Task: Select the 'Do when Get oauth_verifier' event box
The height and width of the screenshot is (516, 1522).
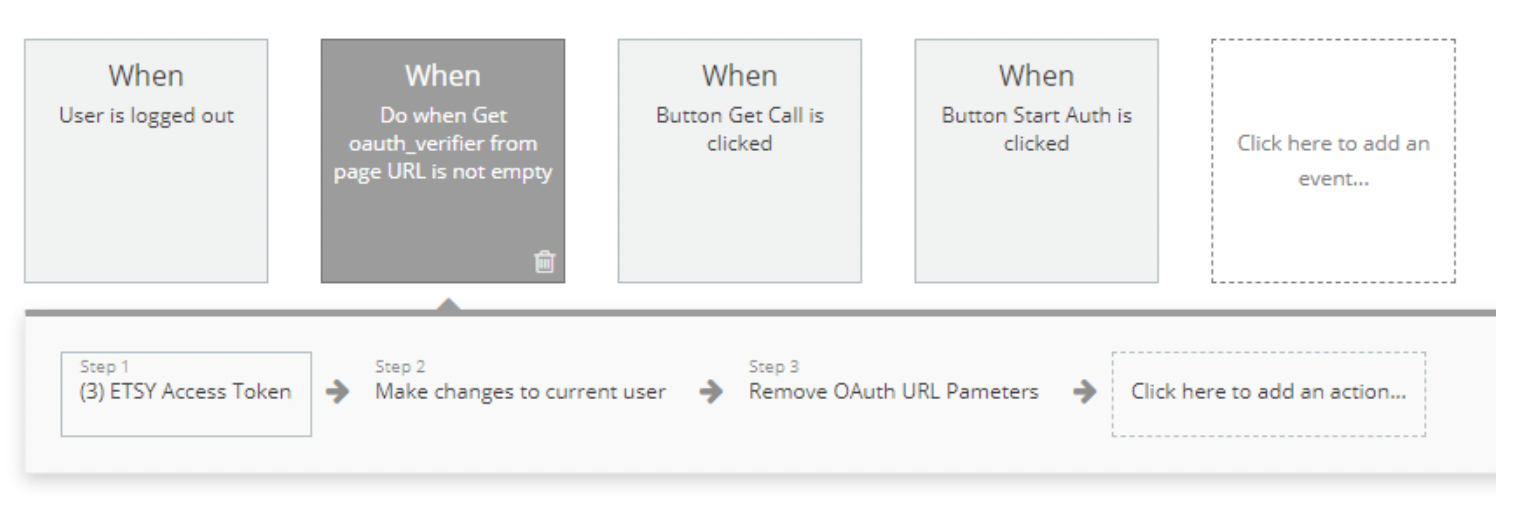Action: [443, 161]
